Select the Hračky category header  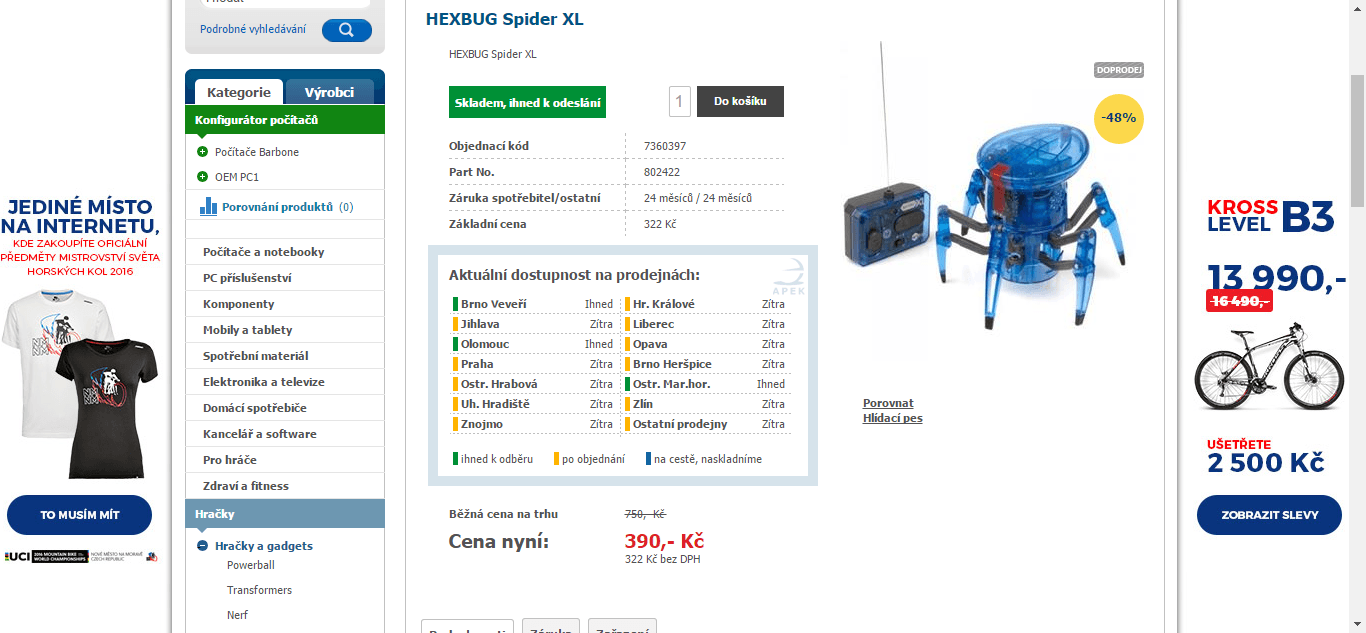coord(285,513)
